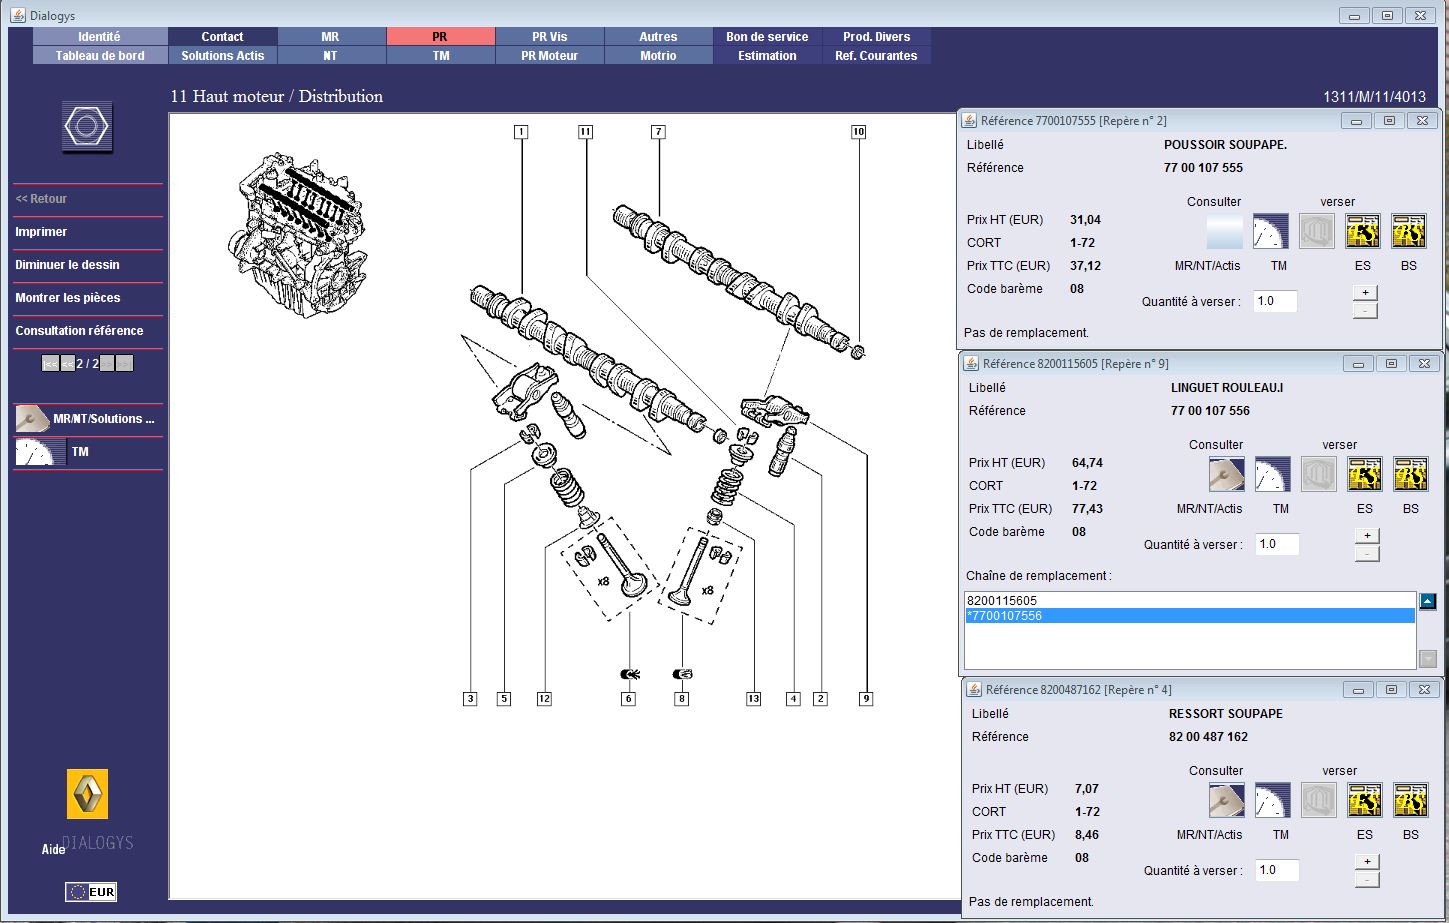This screenshot has height=923, width=1449.
Task: Increase quantity with + in LINGUET ROULEAU window
Action: [x=1367, y=535]
